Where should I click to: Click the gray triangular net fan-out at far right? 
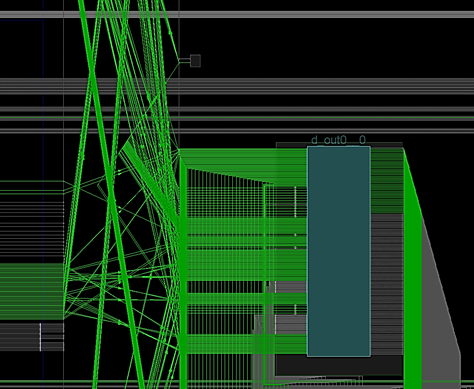[x=440, y=300]
